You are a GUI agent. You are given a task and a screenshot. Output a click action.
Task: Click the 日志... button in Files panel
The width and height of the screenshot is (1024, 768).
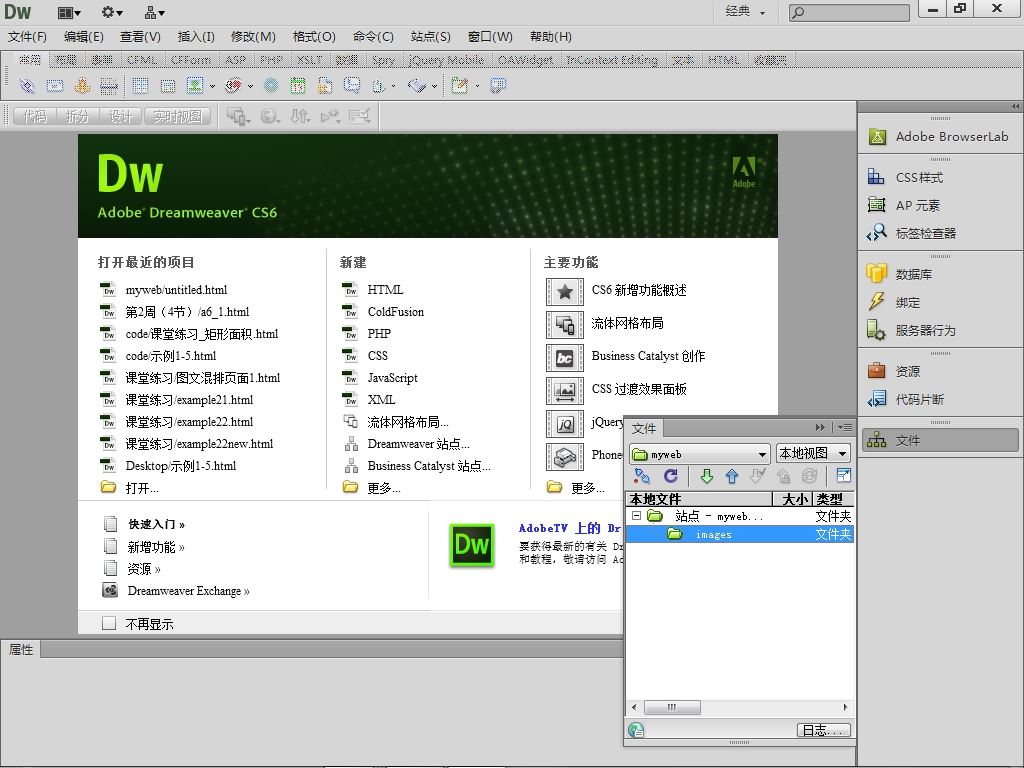[824, 730]
